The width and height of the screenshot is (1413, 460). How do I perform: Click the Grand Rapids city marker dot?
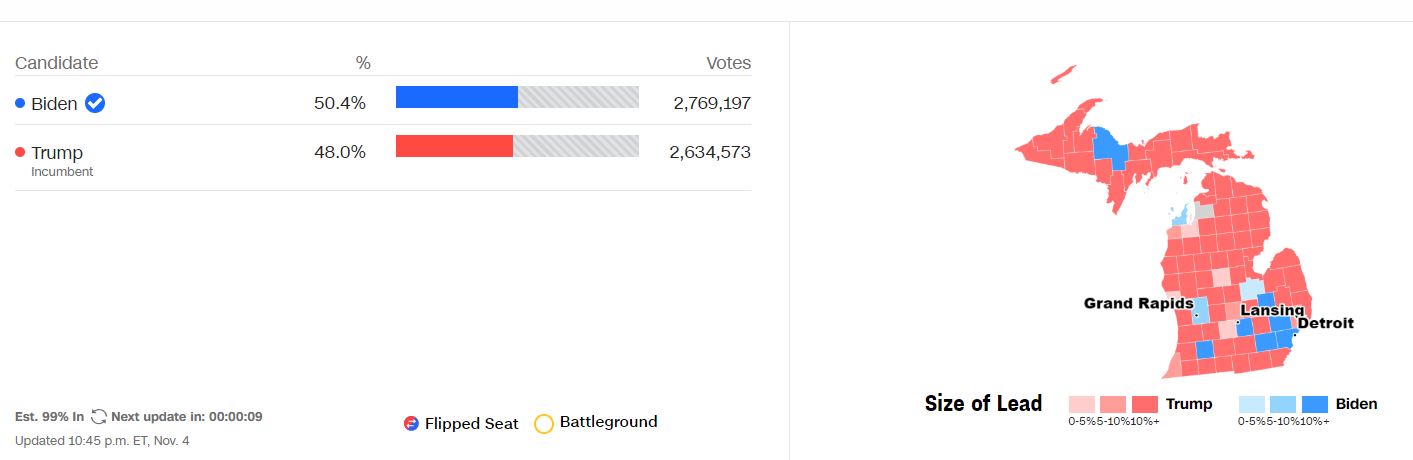coord(1196,316)
